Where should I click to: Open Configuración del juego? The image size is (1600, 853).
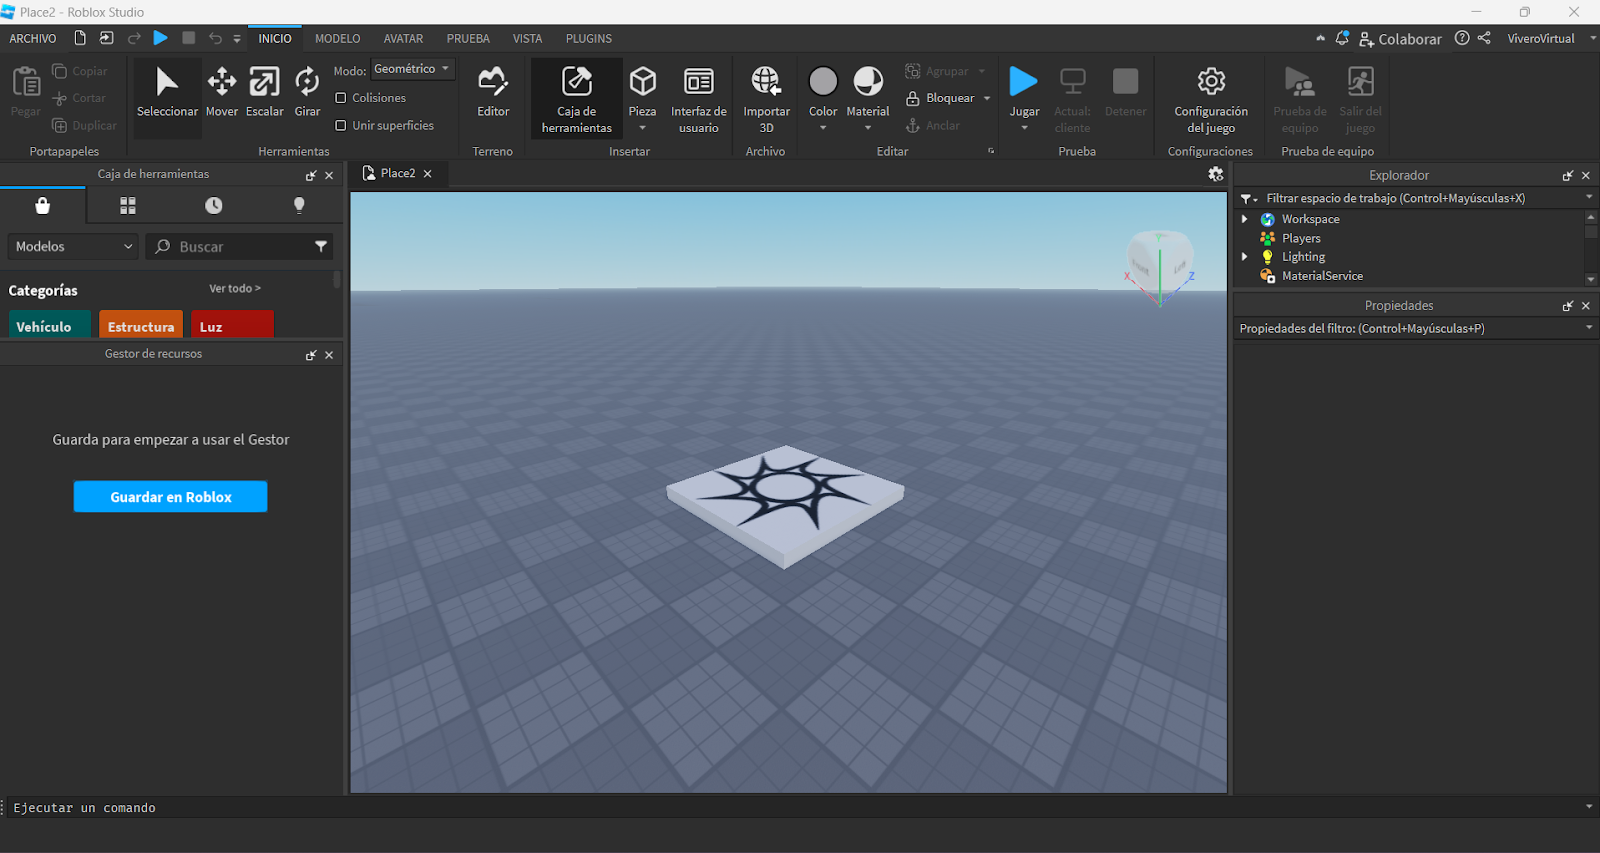[1211, 99]
